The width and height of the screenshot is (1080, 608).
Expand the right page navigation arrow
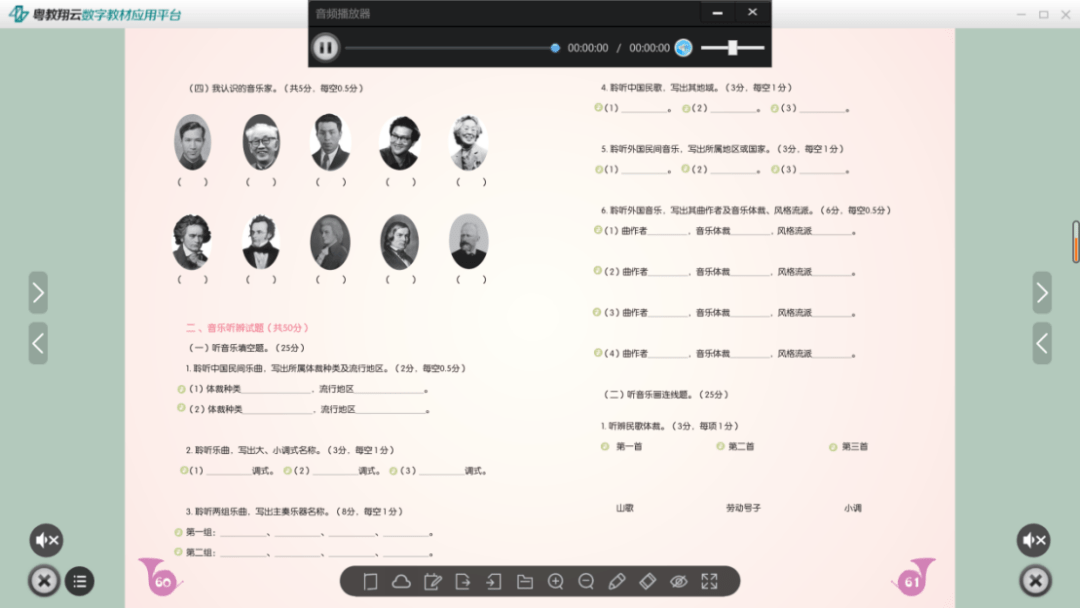click(x=1041, y=293)
